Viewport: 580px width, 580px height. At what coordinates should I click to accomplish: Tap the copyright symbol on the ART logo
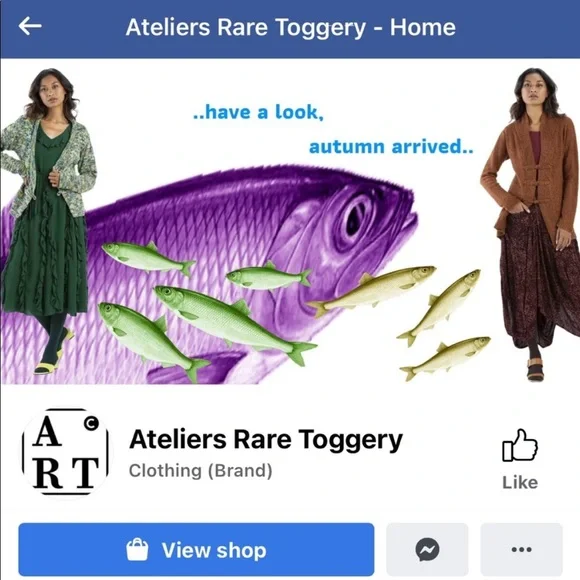[91, 424]
